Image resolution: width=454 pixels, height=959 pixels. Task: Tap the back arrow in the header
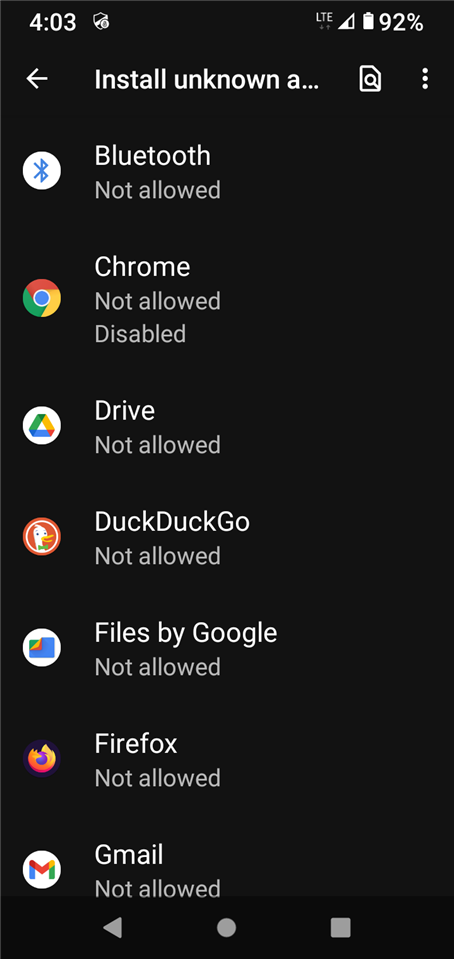click(x=37, y=79)
